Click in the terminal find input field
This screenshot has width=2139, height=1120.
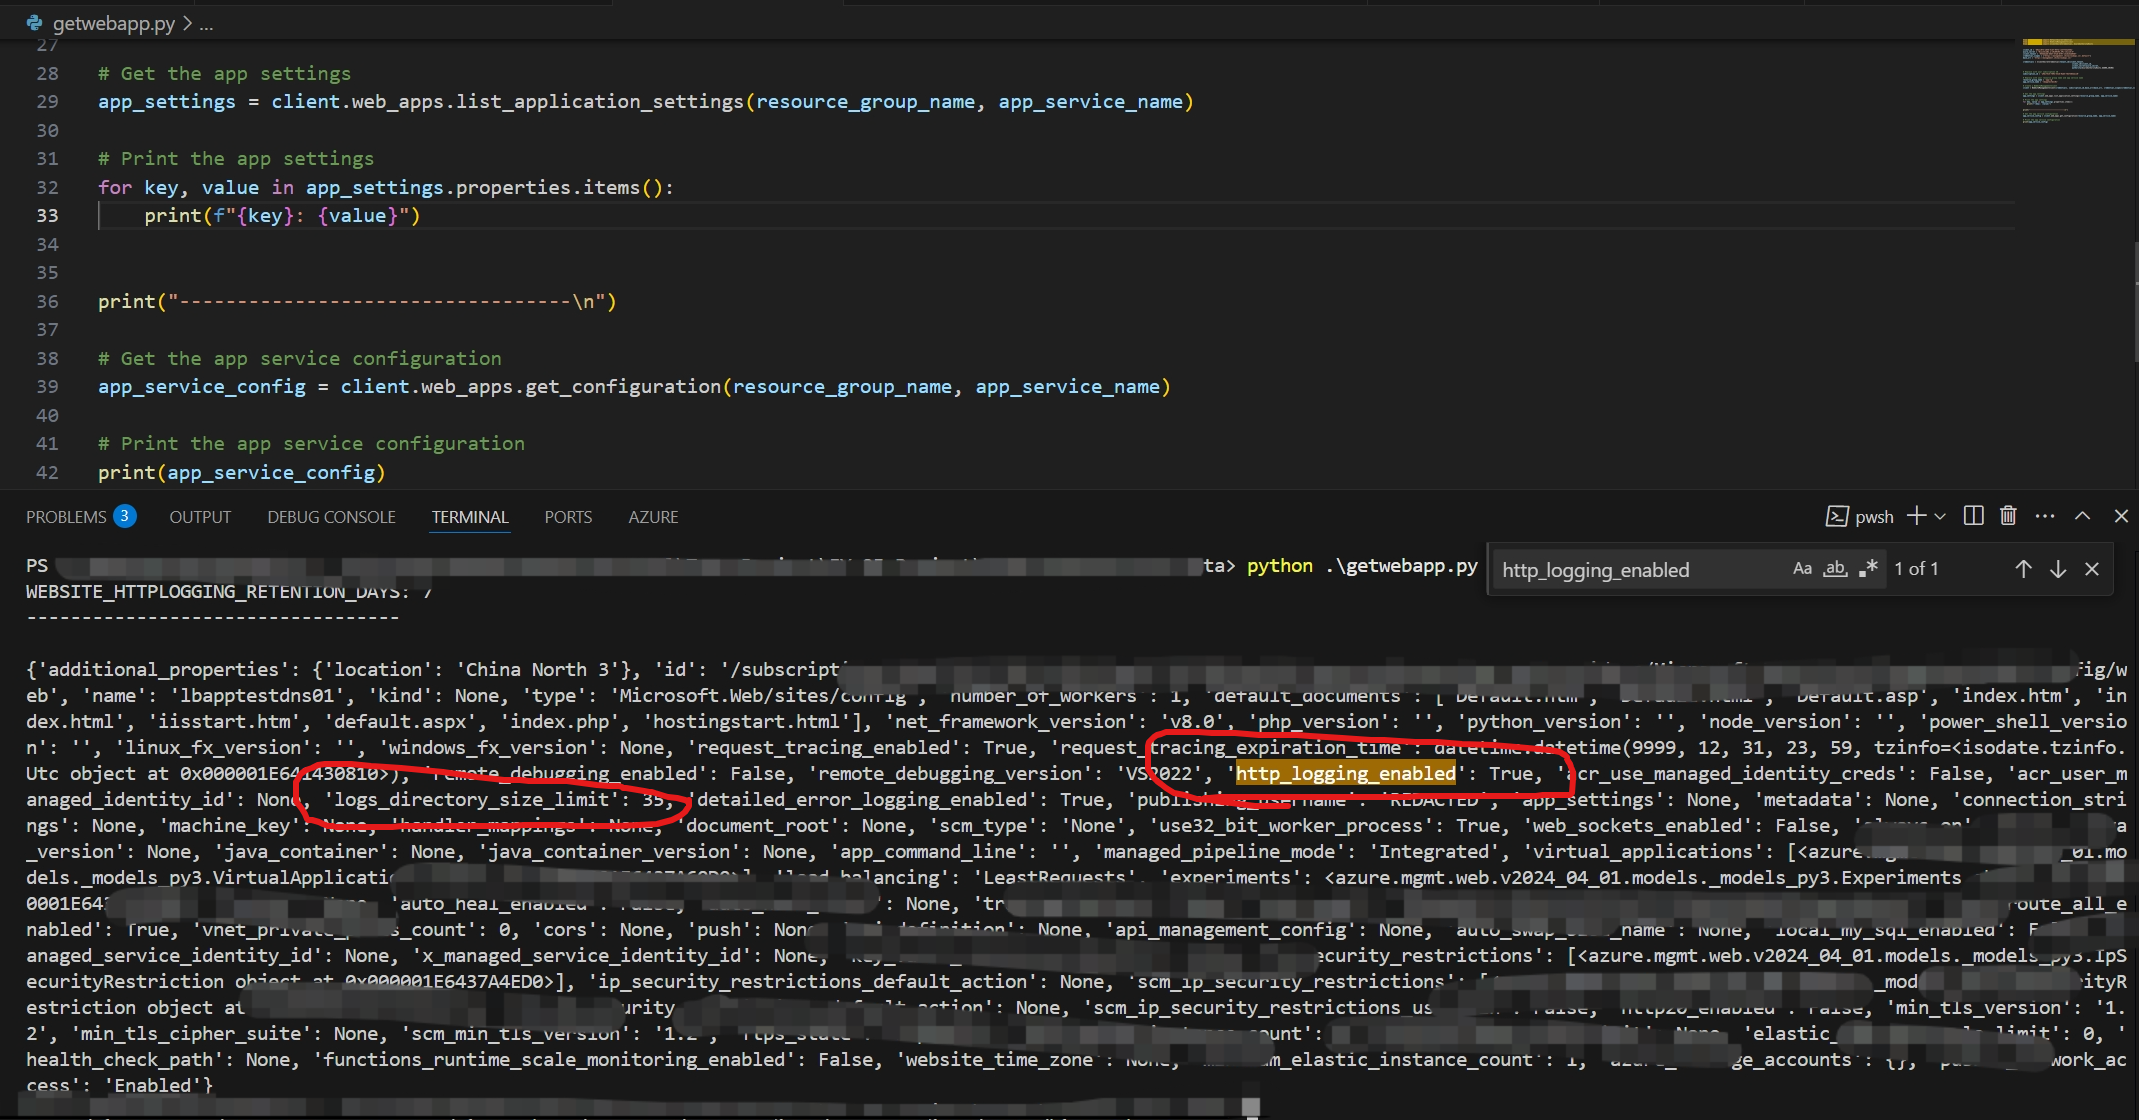click(1640, 570)
